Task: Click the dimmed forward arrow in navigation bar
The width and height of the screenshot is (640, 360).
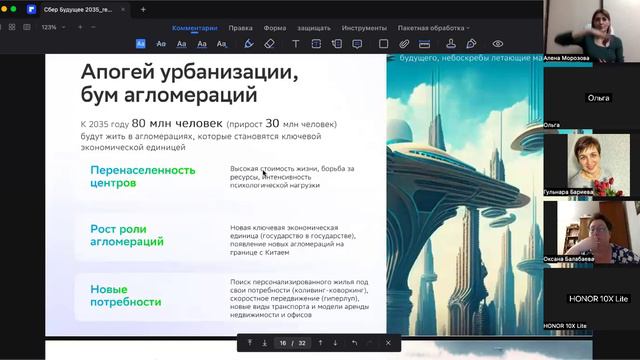Action: pyautogui.click(x=370, y=343)
